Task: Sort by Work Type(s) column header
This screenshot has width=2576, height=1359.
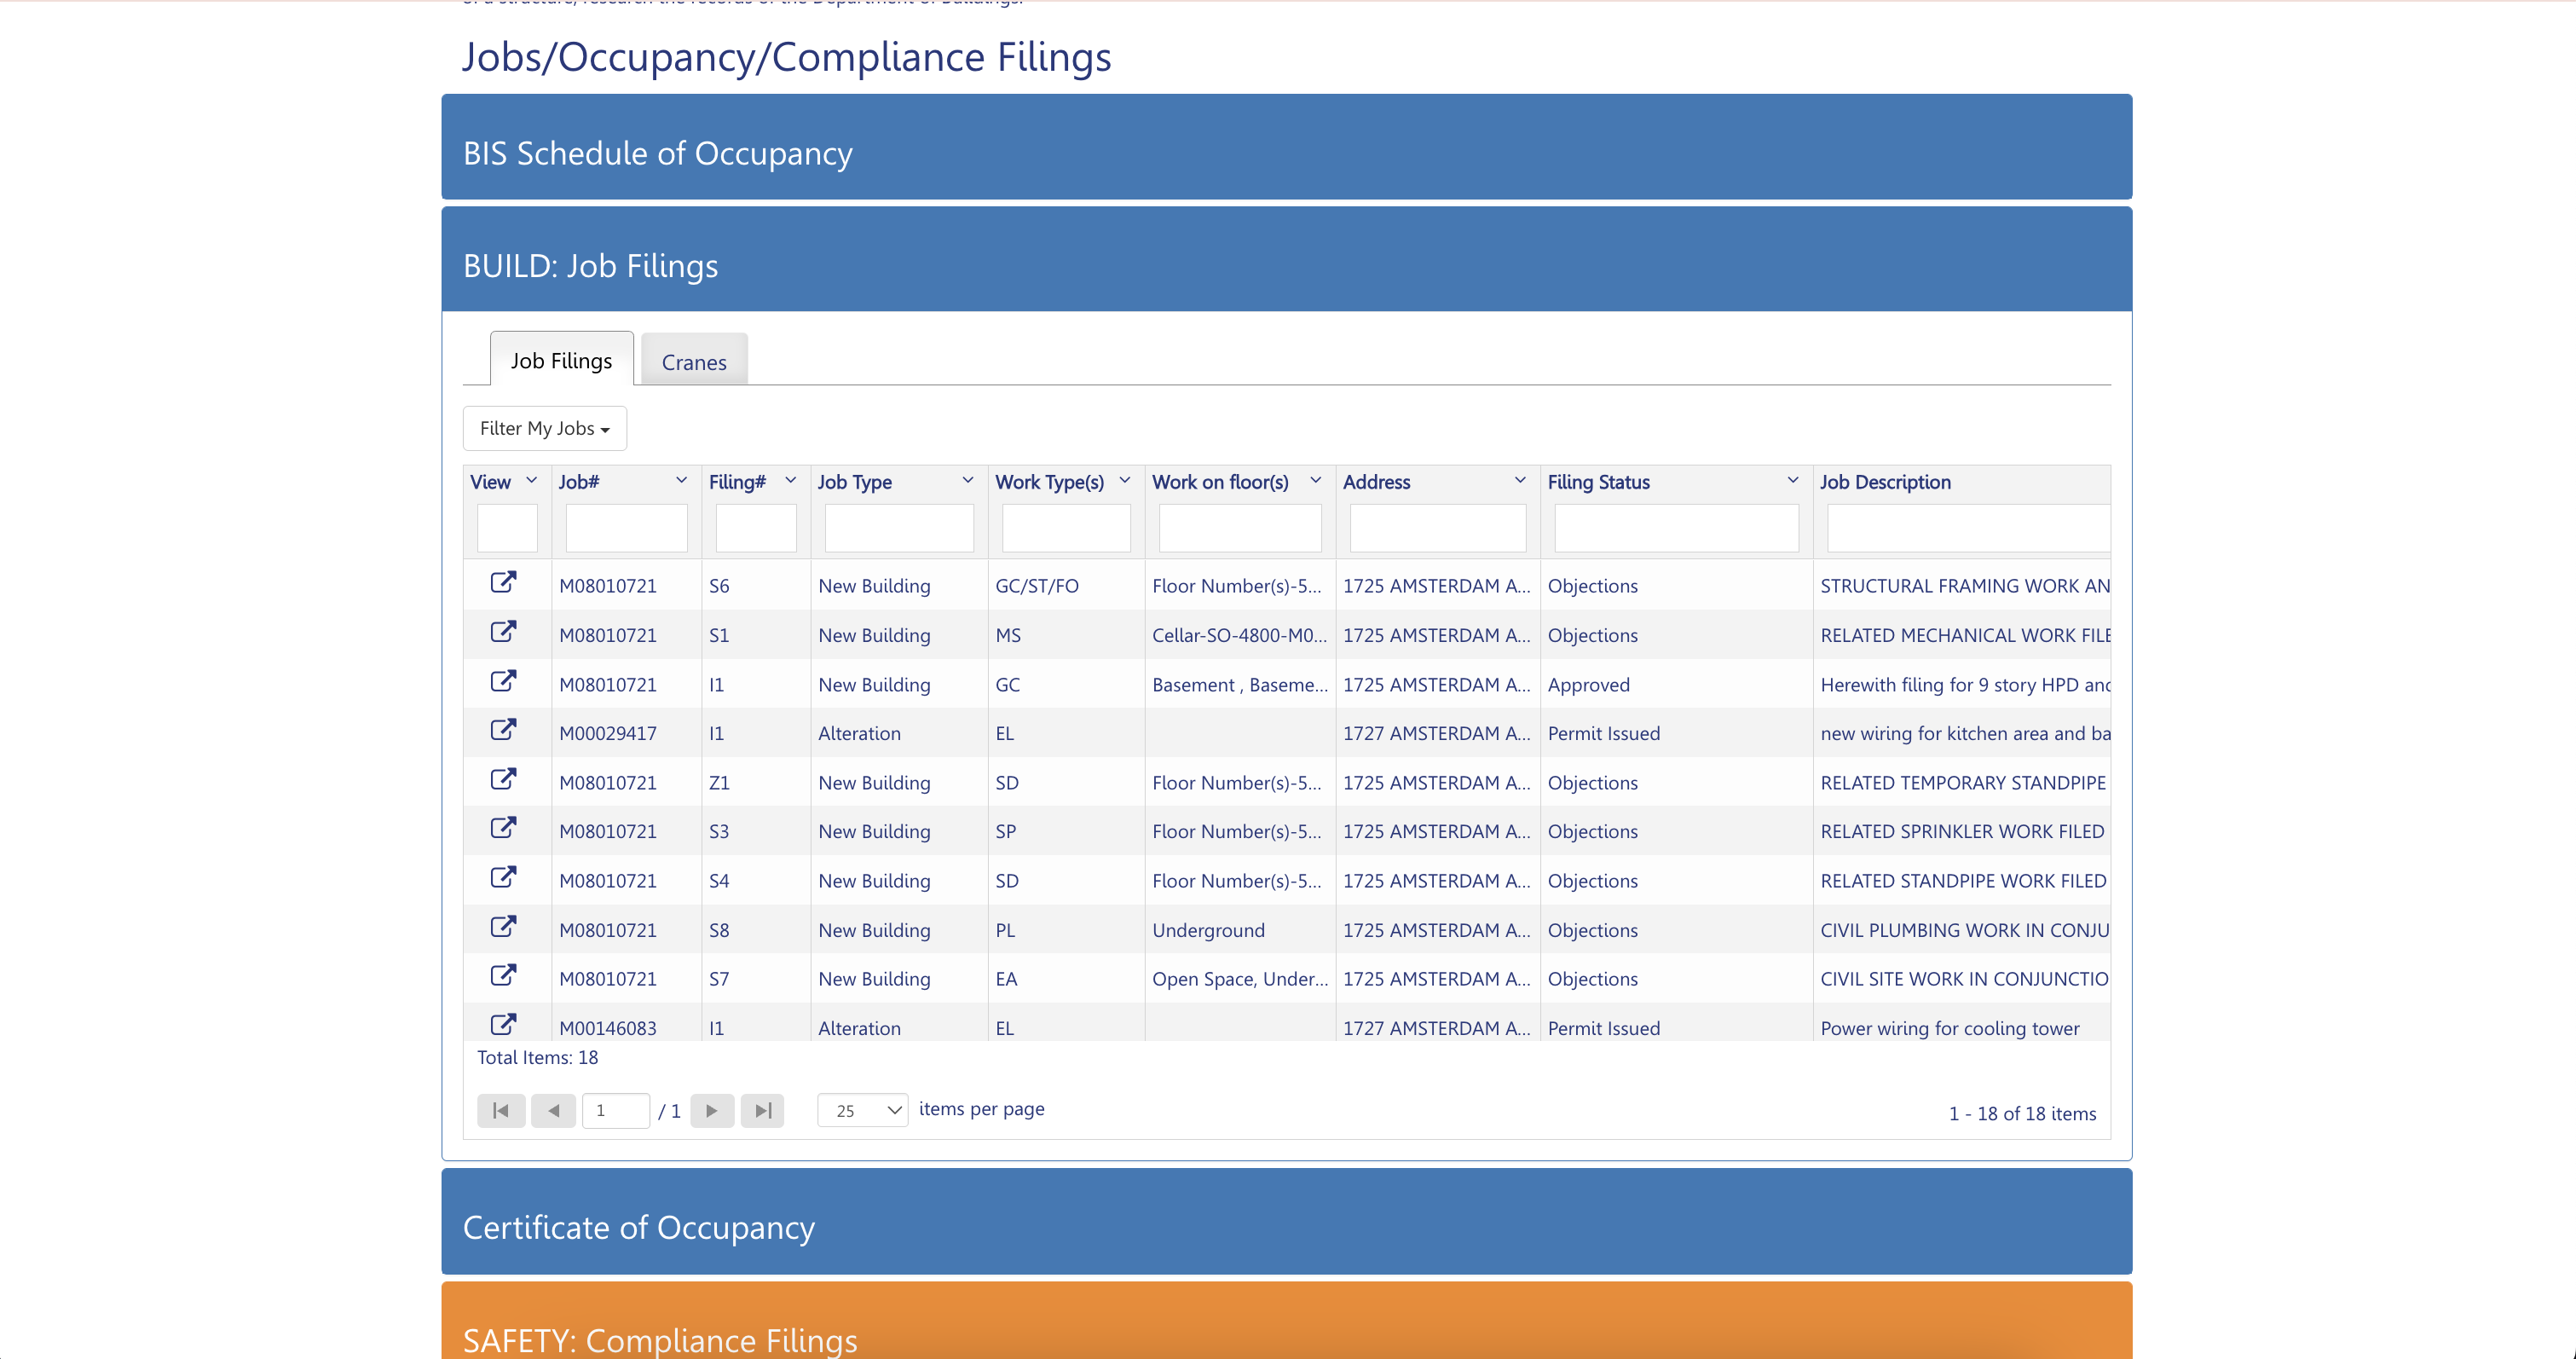Action: click(x=1050, y=482)
